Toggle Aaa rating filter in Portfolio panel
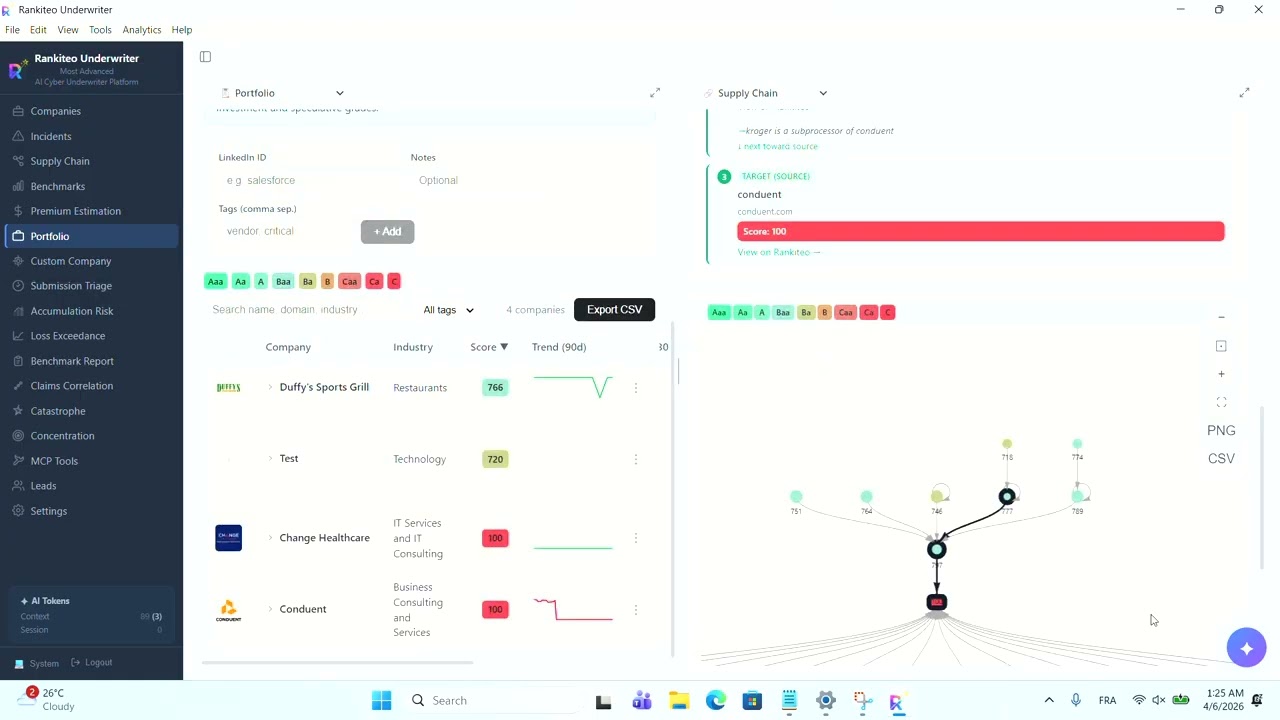This screenshot has width=1280, height=720. pyautogui.click(x=215, y=282)
